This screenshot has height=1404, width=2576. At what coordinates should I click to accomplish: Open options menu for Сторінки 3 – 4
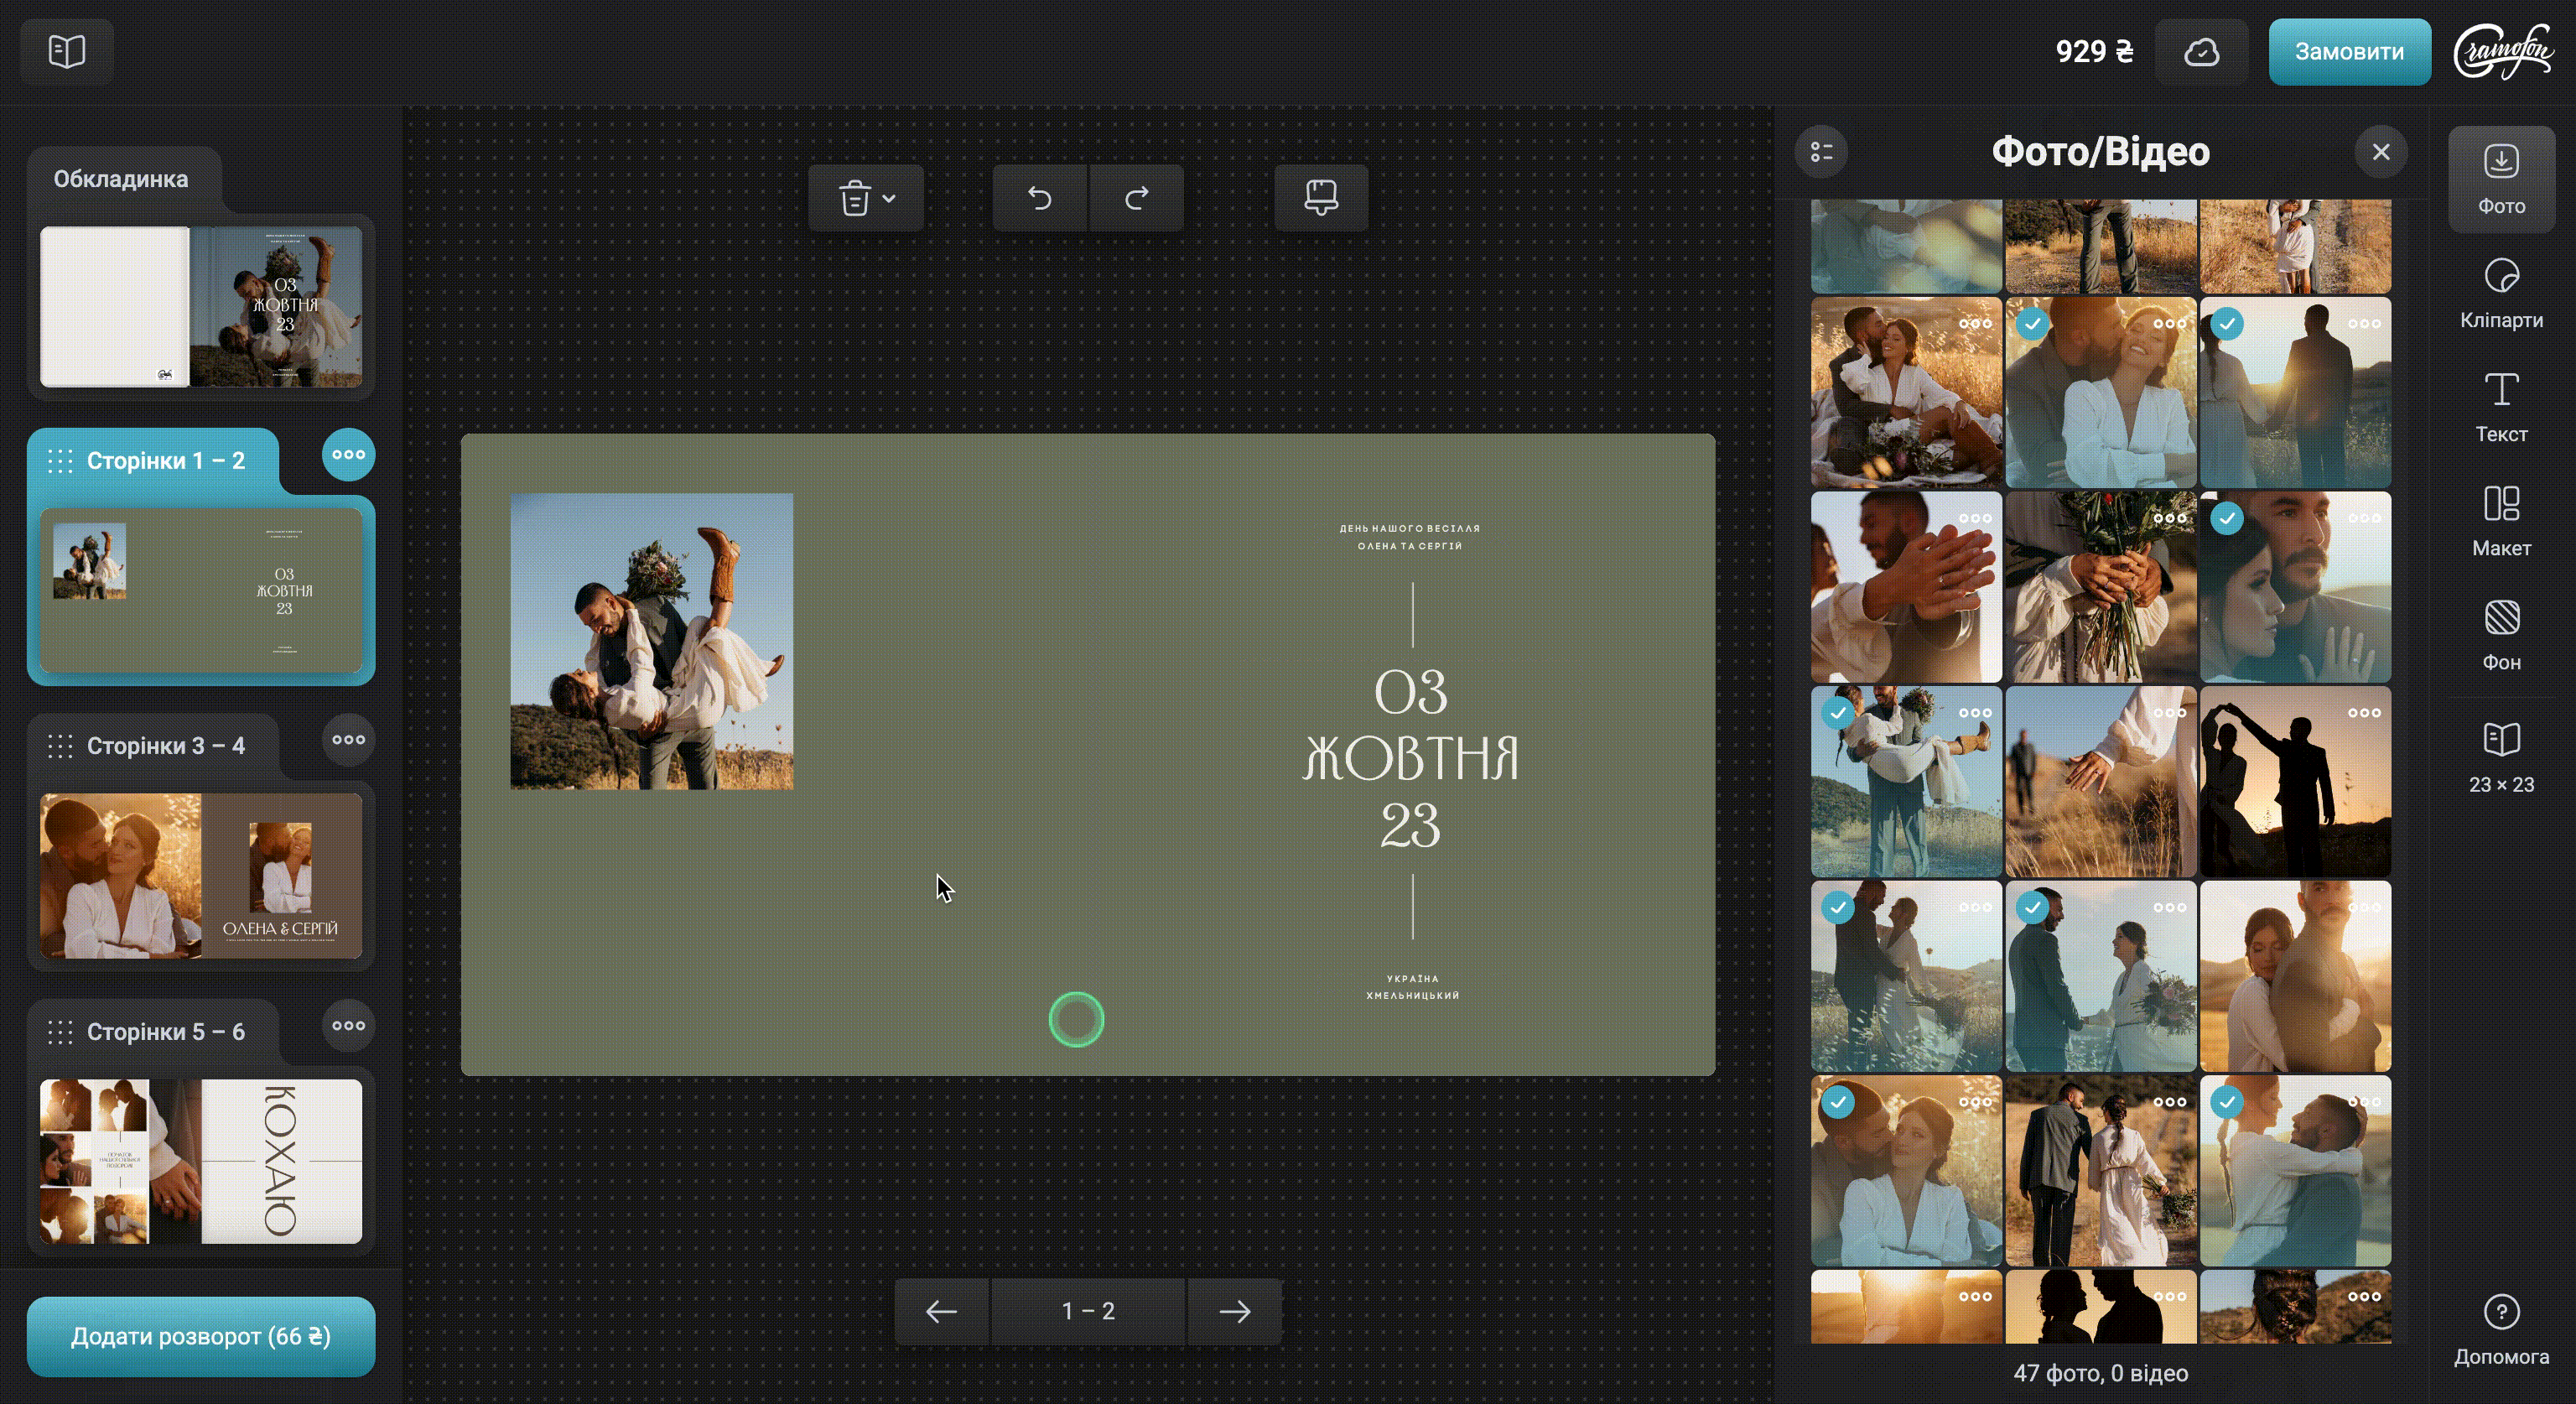click(348, 740)
